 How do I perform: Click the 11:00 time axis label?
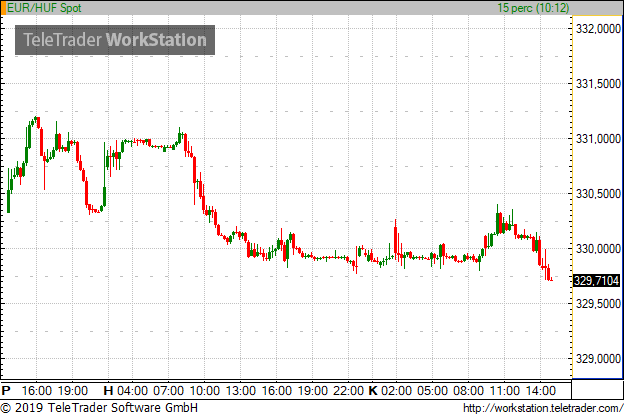coord(504,391)
